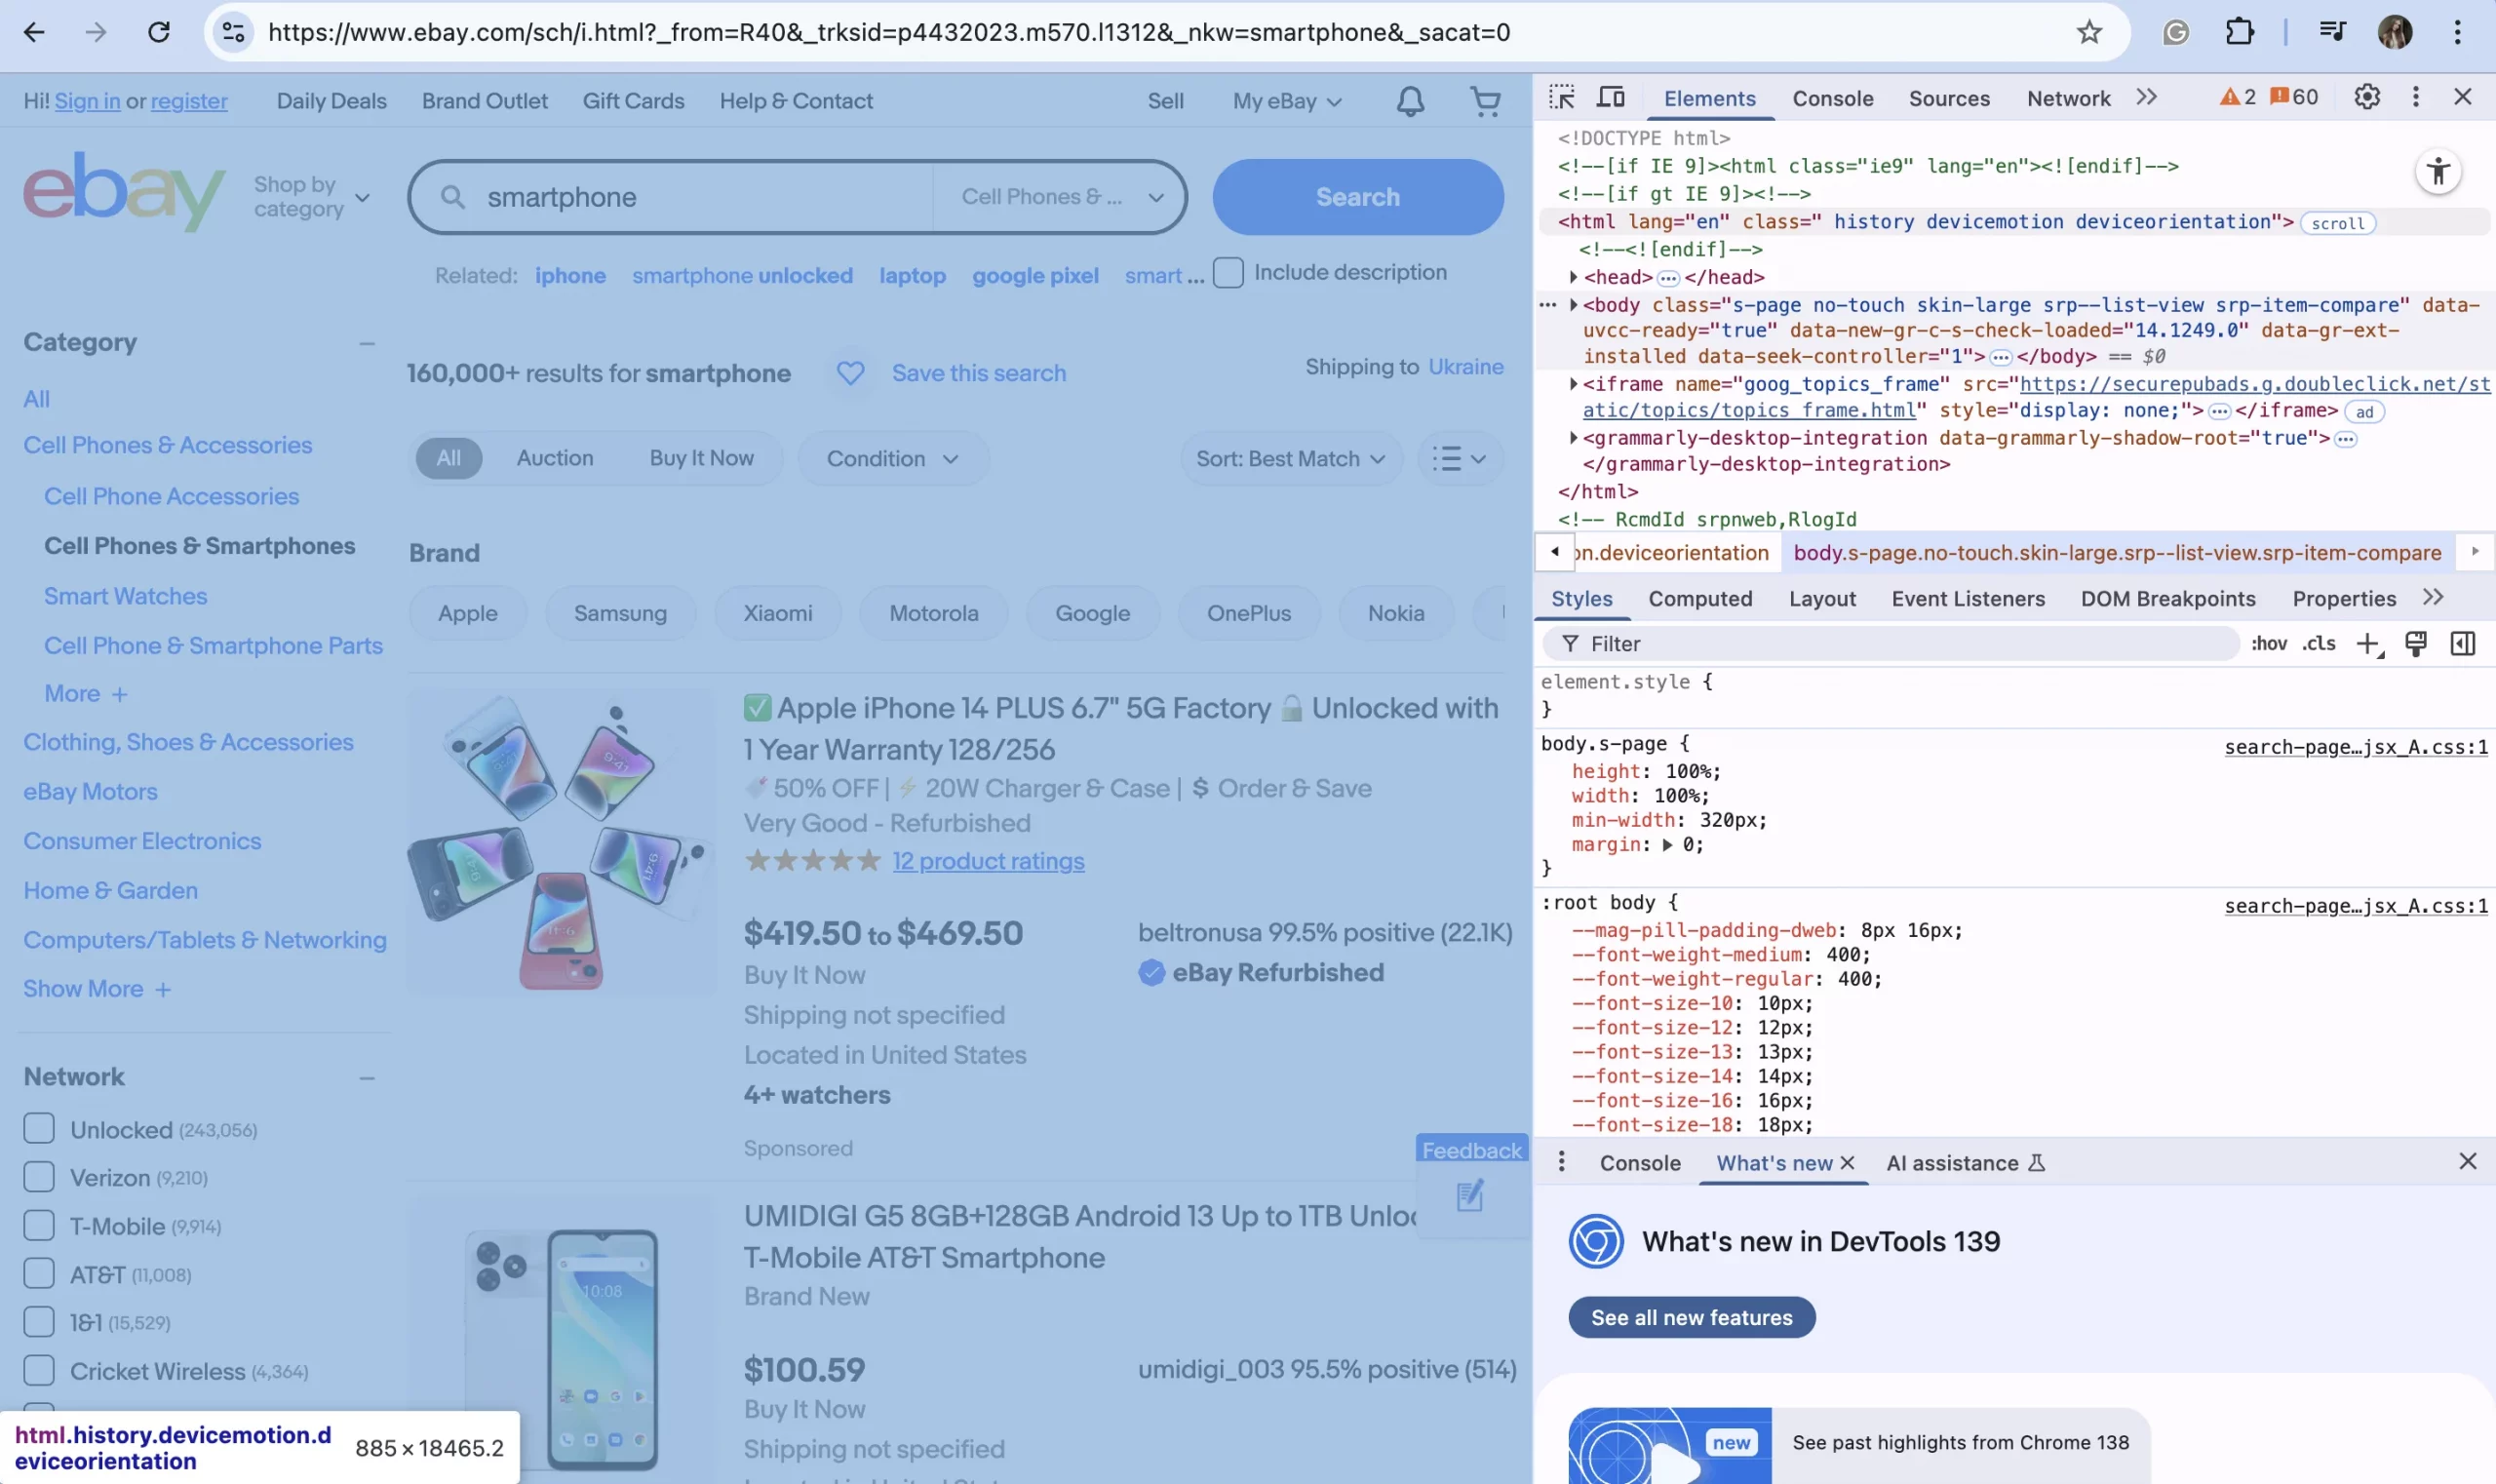
Task: Check the T-Mobile network filter
Action: click(x=39, y=1225)
